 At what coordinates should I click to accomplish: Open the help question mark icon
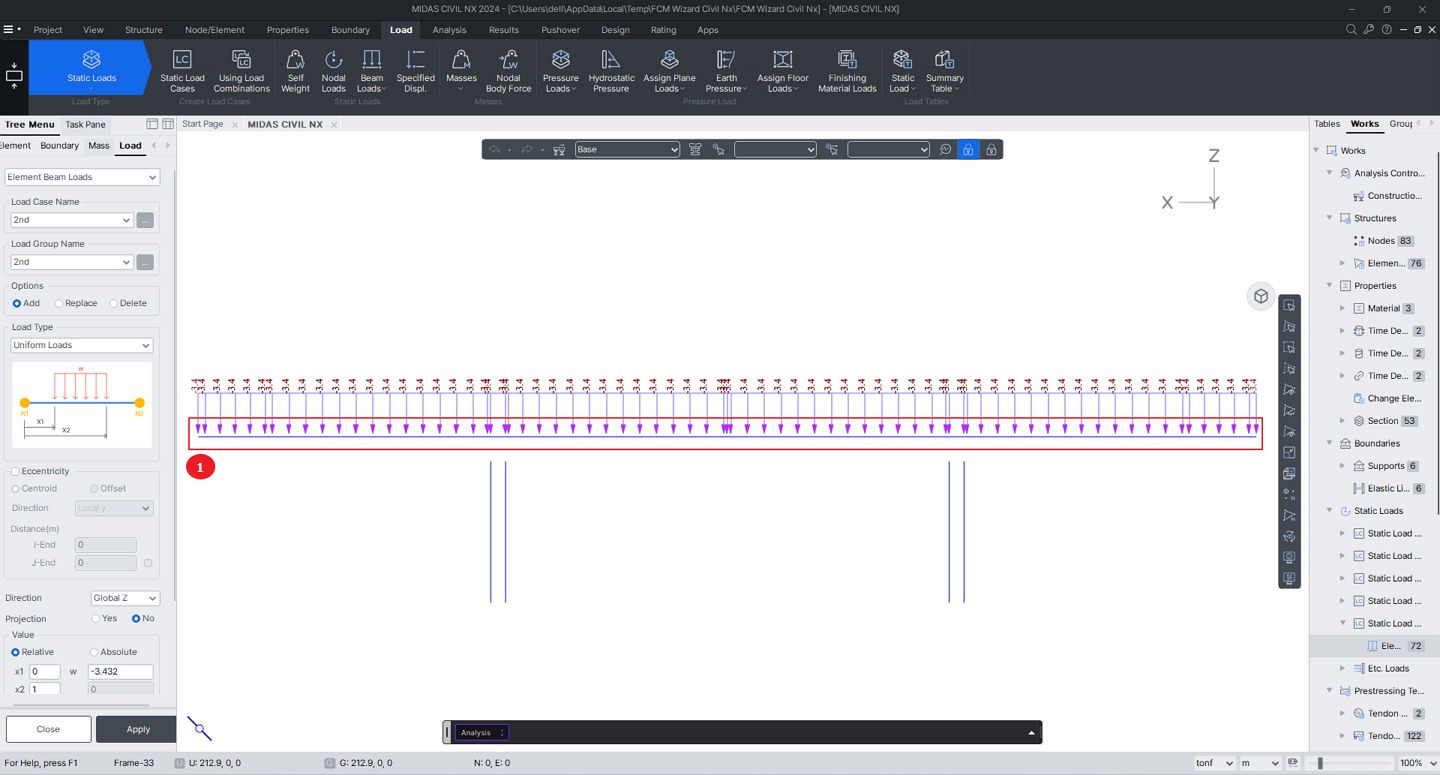coord(1386,30)
